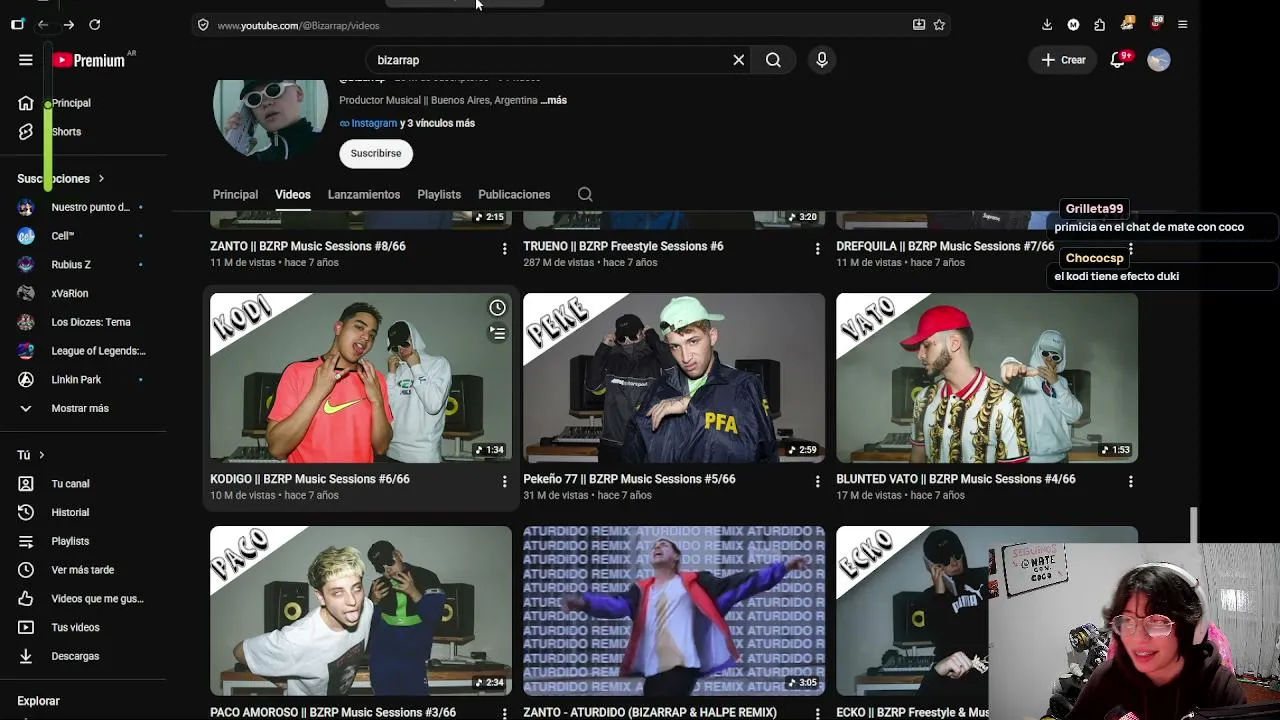Viewport: 1280px width, 720px height.
Task: Start voice search with the microphone
Action: click(x=822, y=60)
